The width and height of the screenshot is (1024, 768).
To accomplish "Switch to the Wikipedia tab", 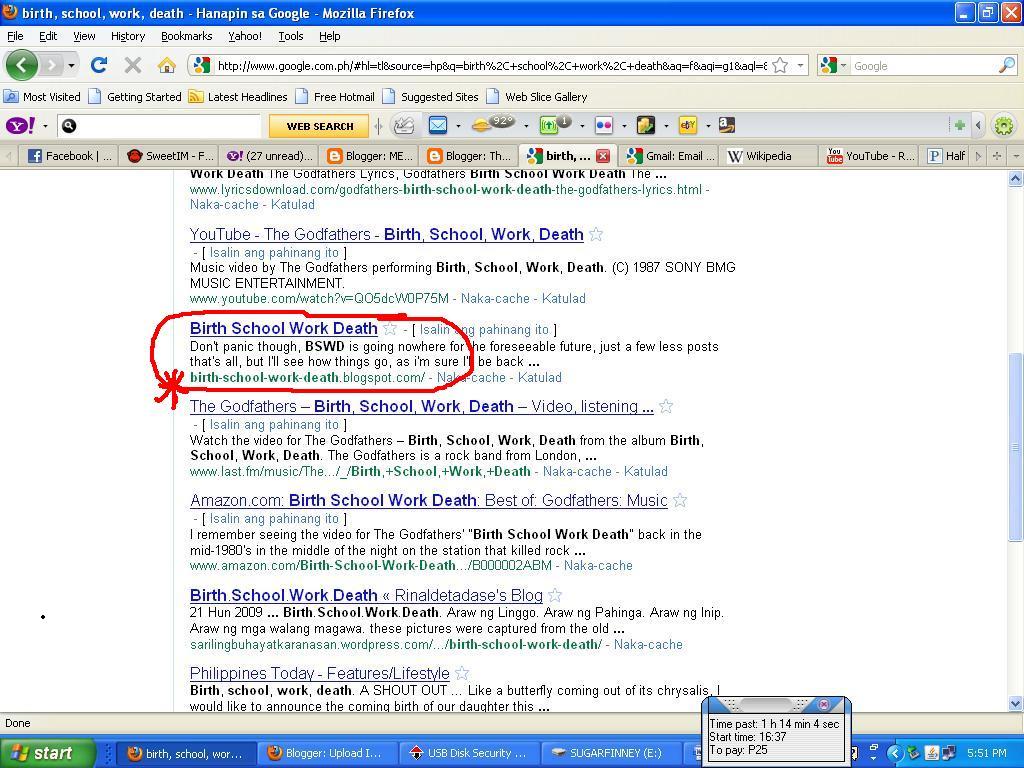I will coord(767,156).
